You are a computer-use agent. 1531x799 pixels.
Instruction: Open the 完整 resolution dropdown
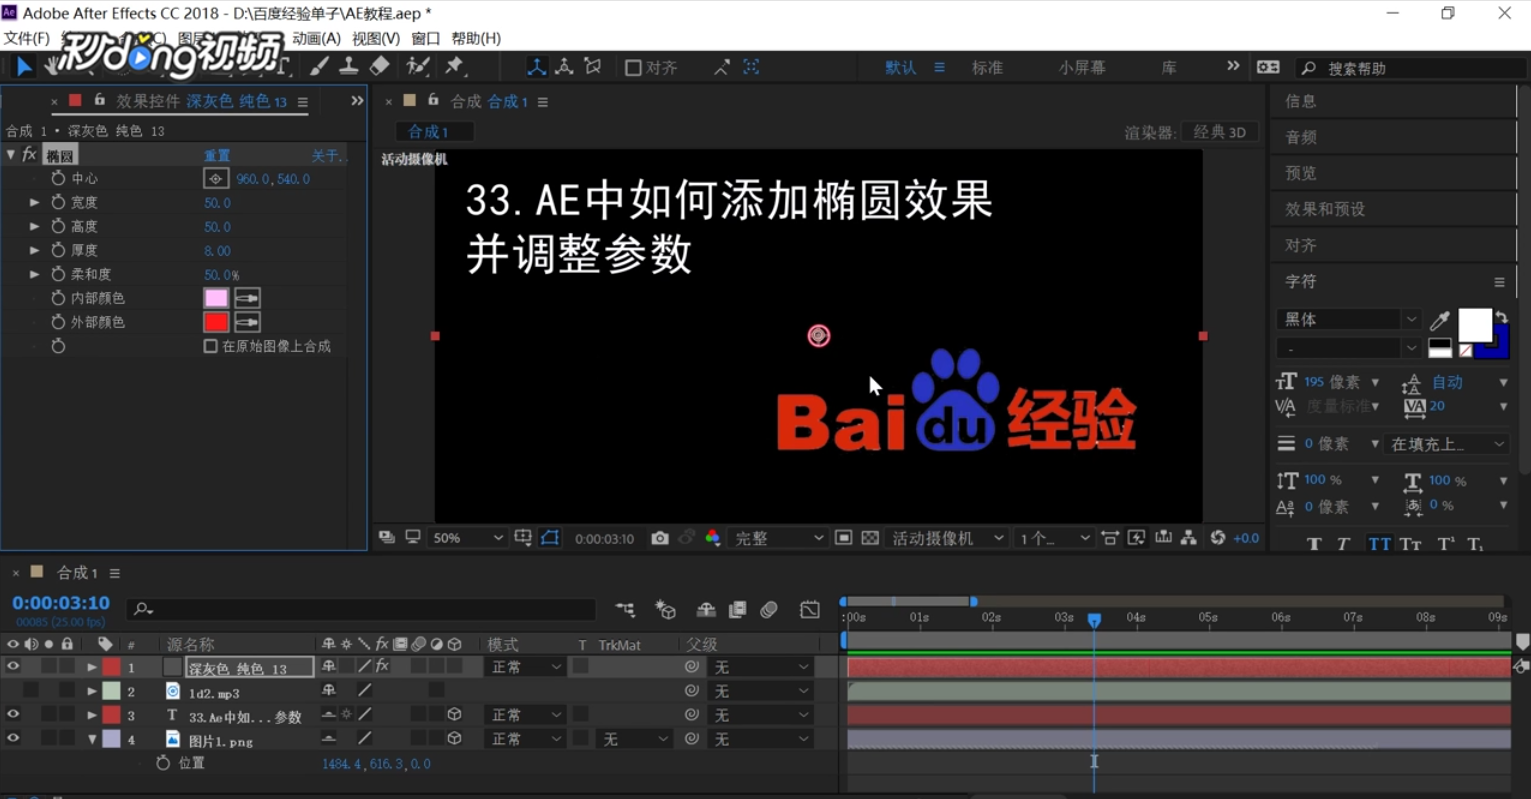(x=779, y=538)
